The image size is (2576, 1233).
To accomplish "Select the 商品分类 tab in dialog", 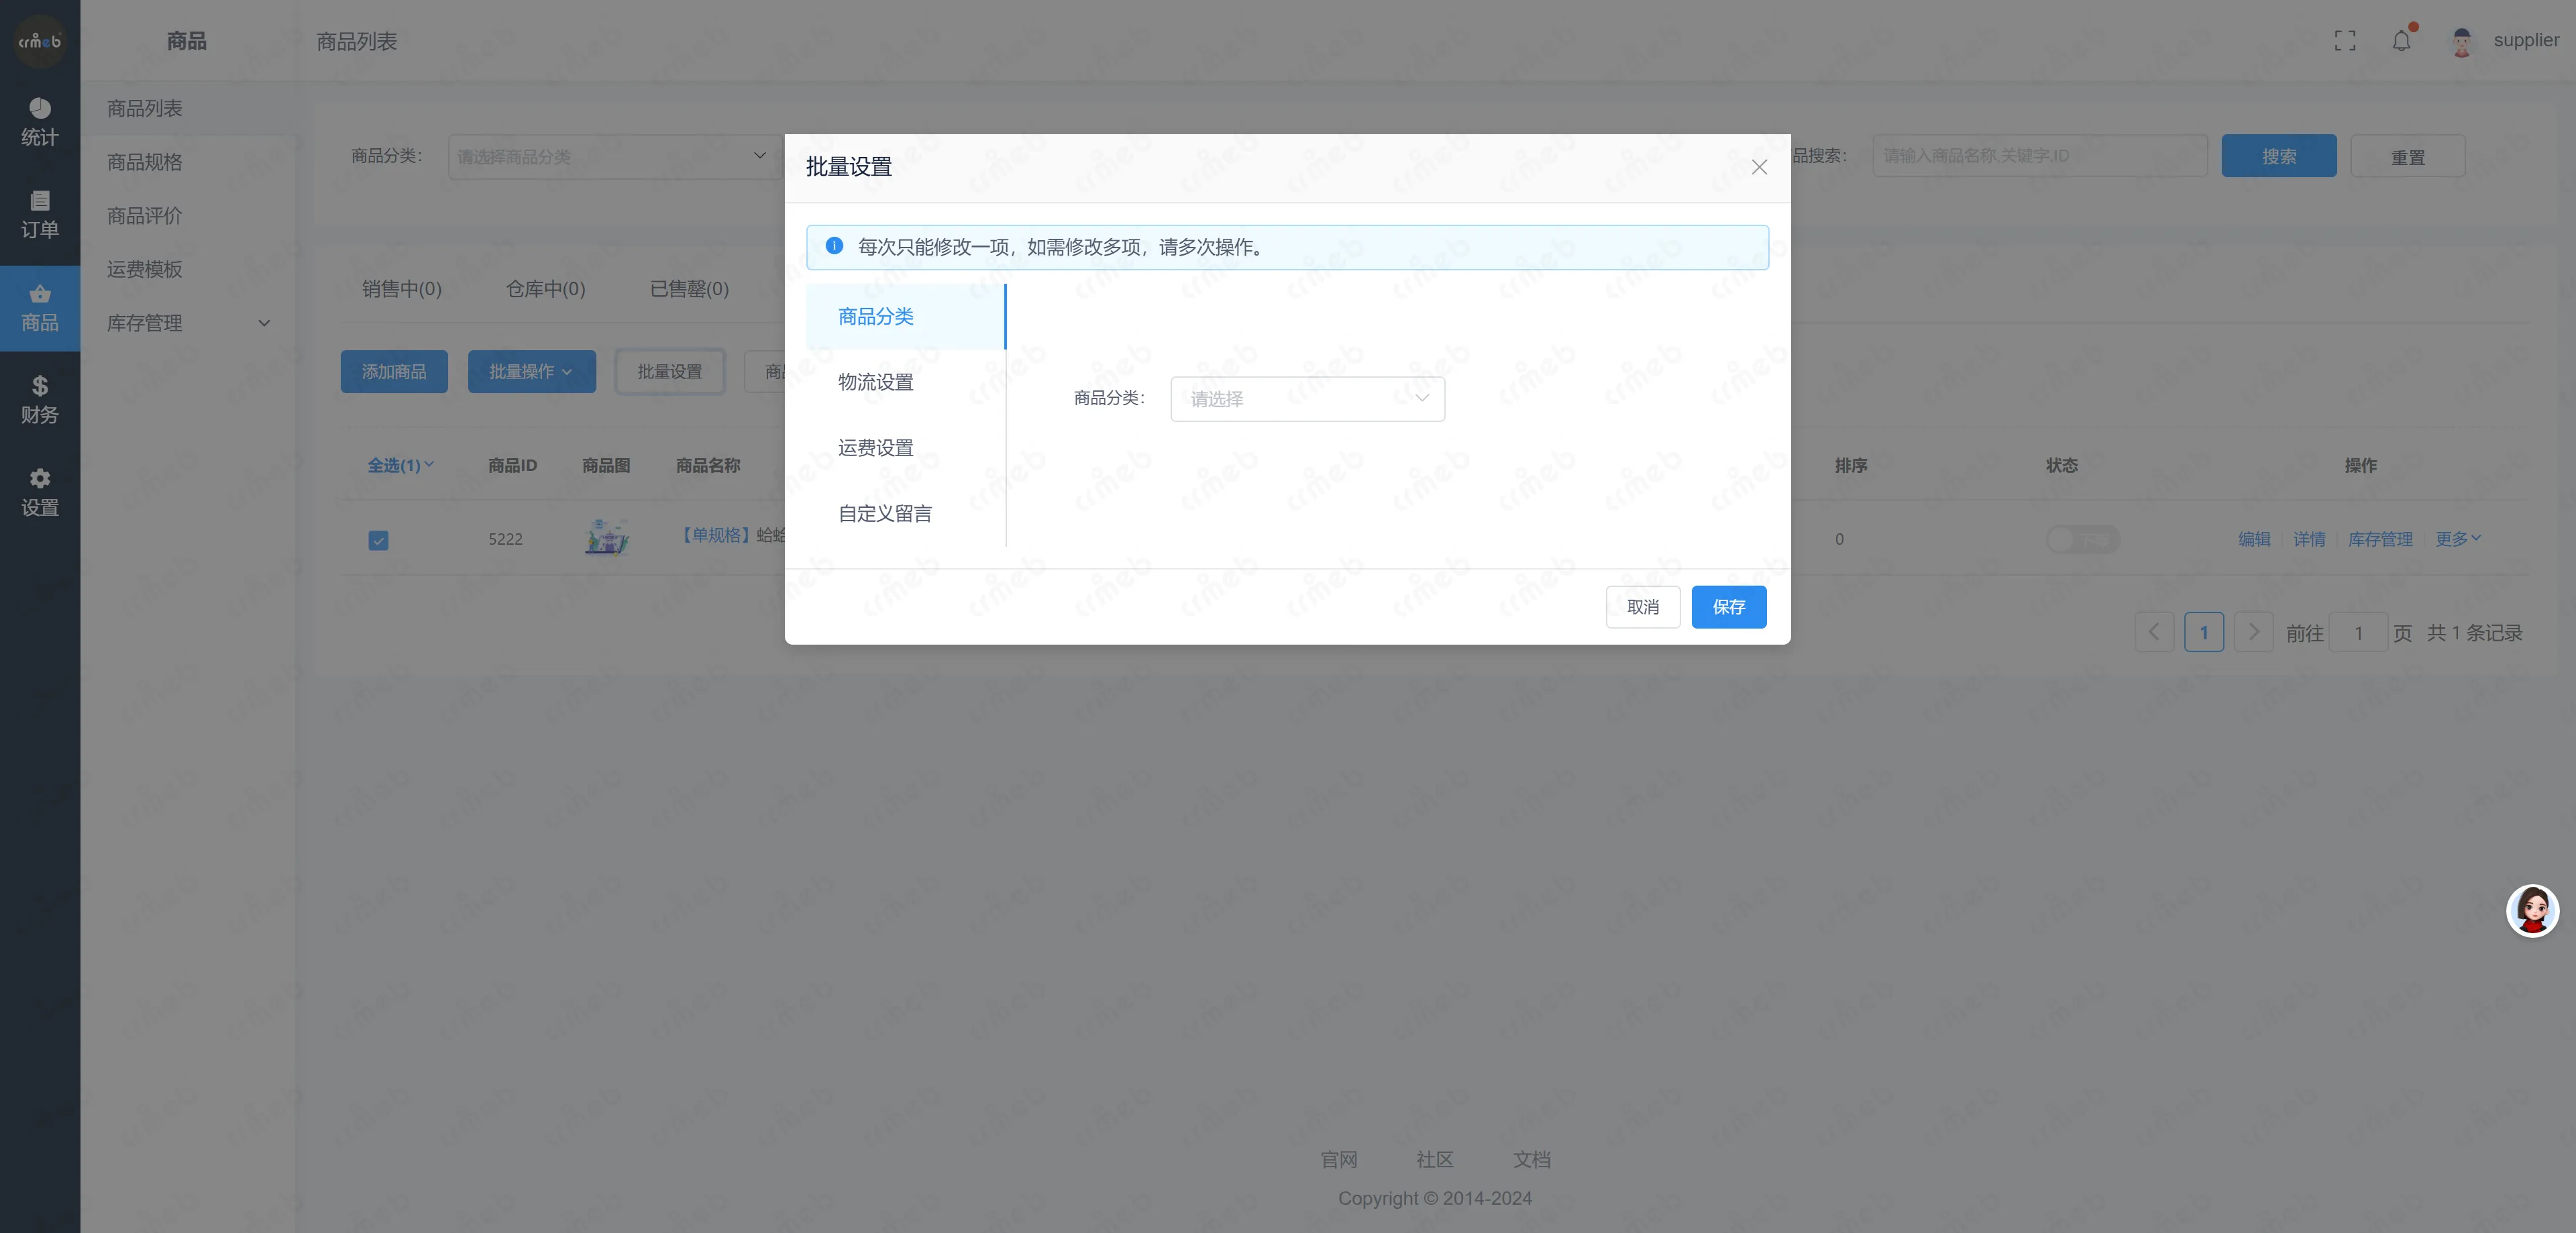I will click(x=905, y=316).
